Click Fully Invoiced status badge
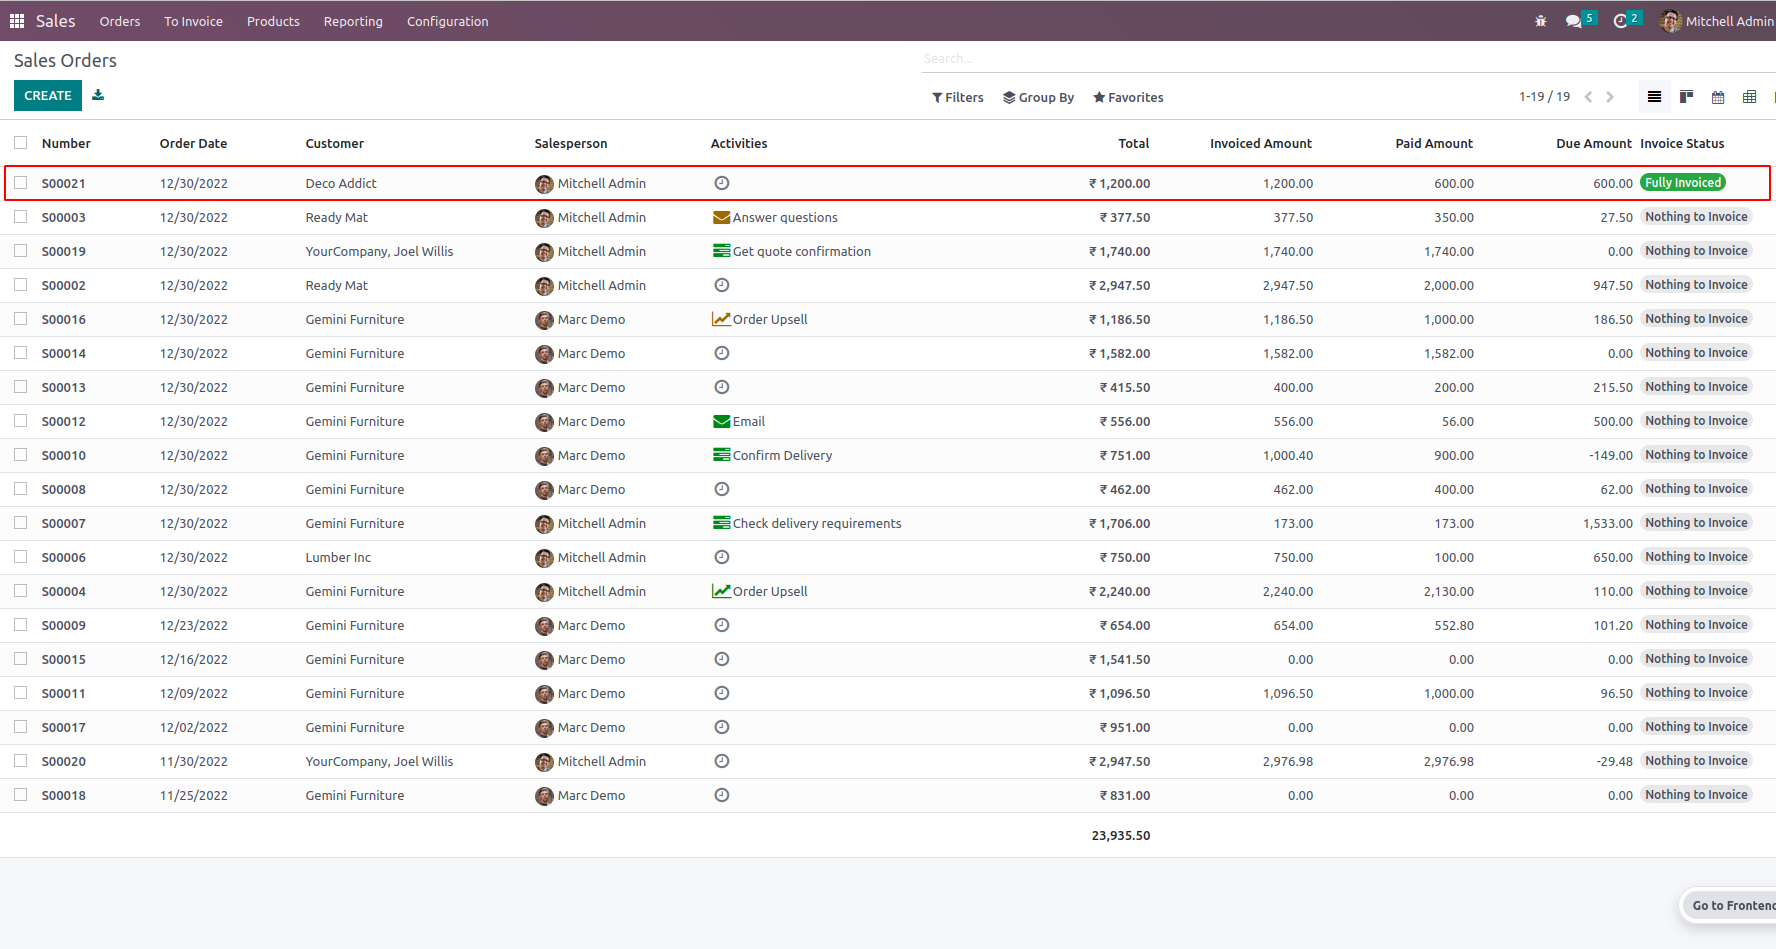Viewport: 1776px width, 949px height. pos(1683,183)
